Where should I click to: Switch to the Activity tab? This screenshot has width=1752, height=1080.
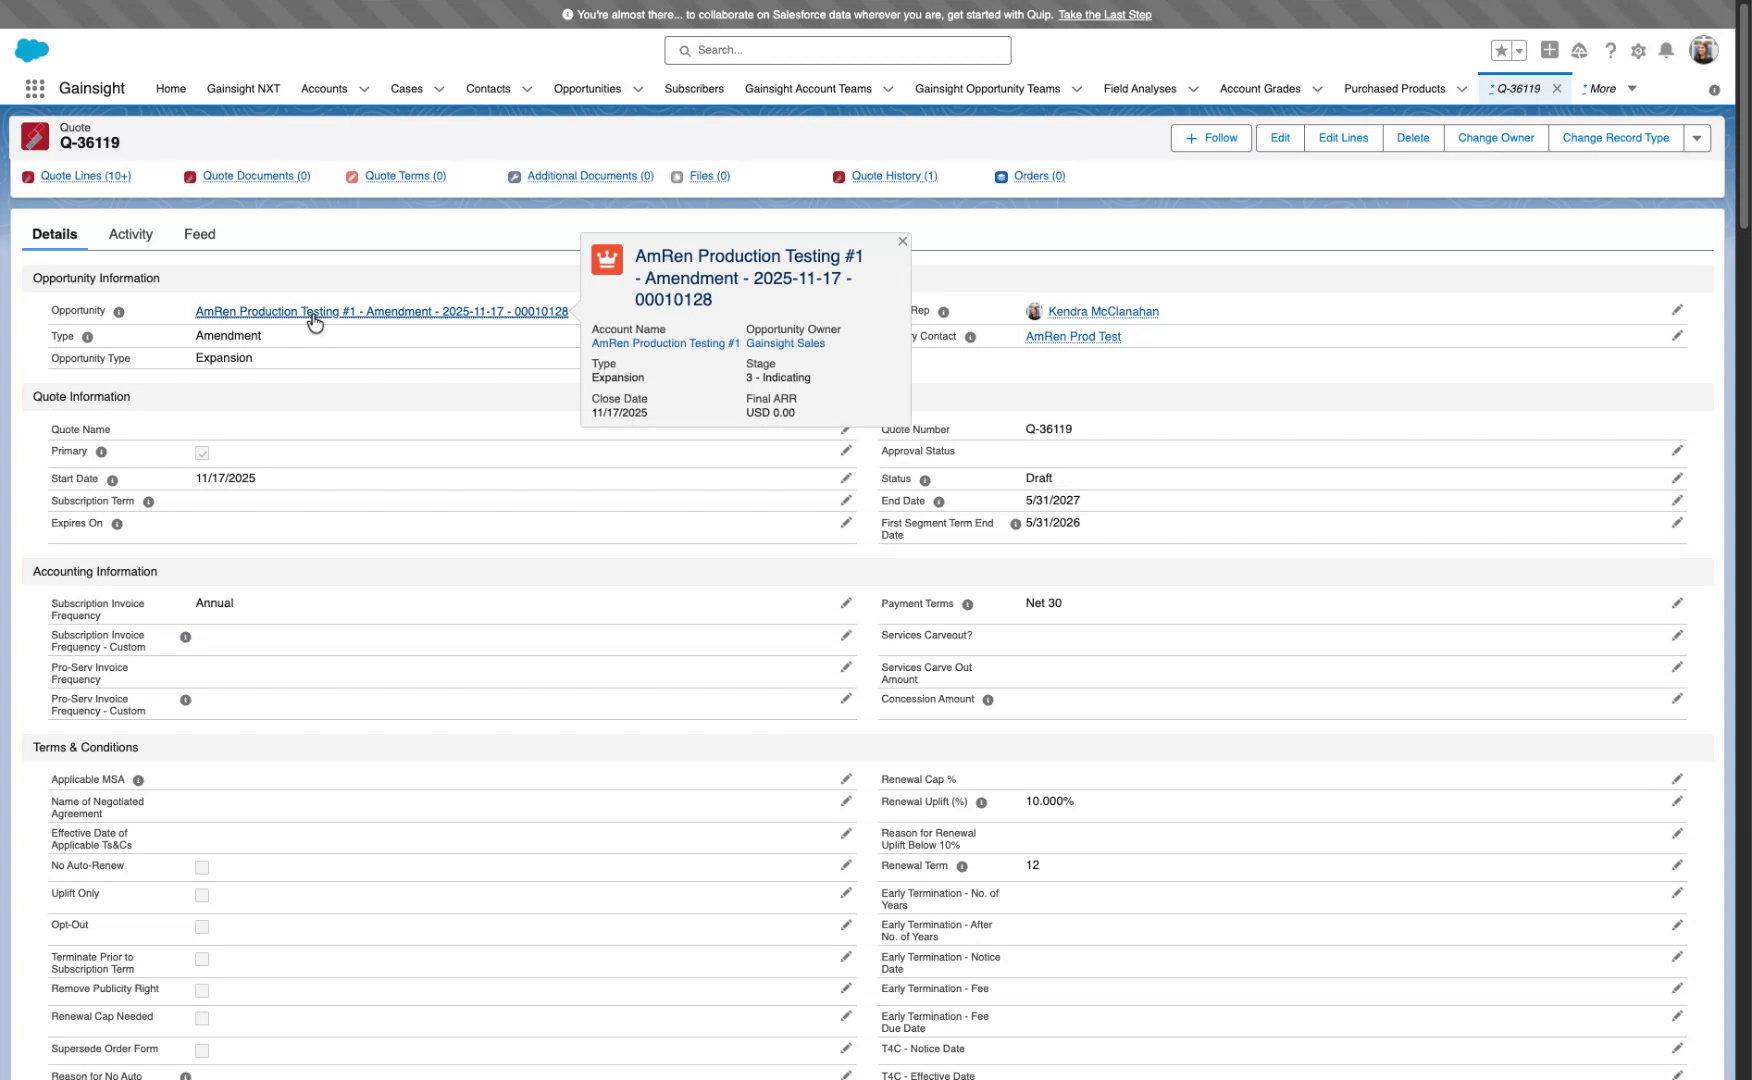point(130,234)
